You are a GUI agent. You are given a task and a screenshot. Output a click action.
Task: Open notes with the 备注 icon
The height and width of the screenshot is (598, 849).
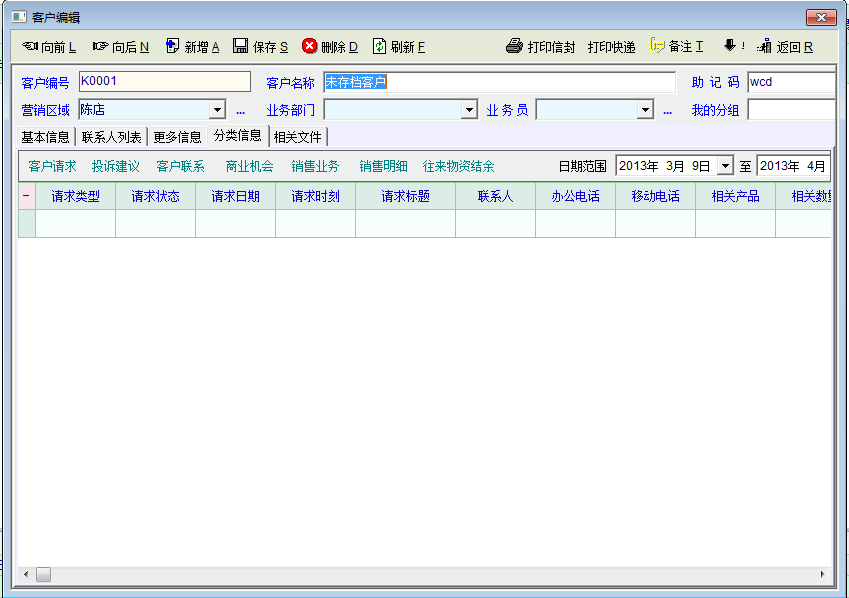tap(657, 46)
